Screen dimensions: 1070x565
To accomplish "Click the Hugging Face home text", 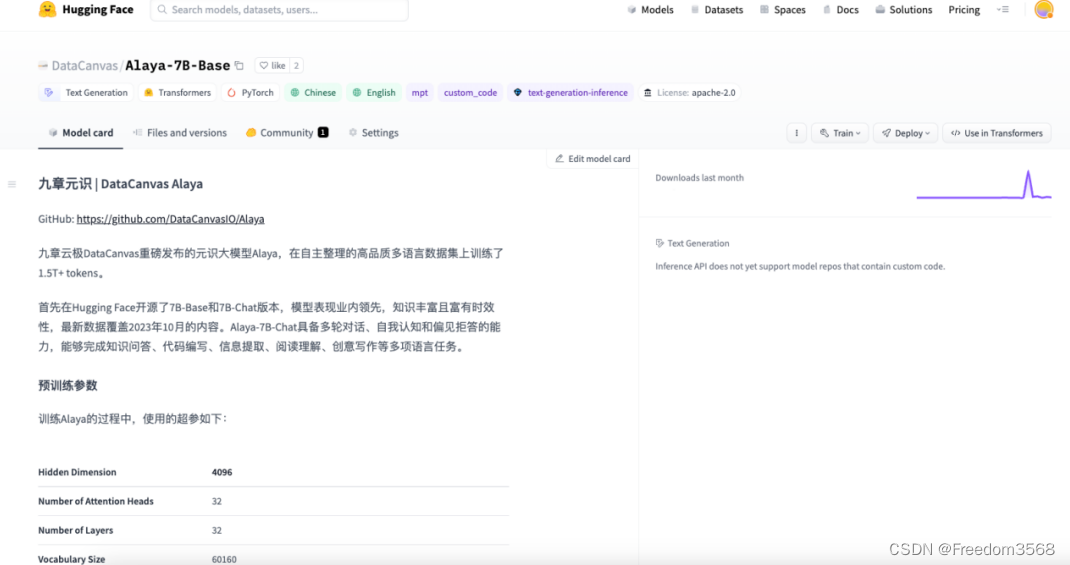I will [98, 10].
